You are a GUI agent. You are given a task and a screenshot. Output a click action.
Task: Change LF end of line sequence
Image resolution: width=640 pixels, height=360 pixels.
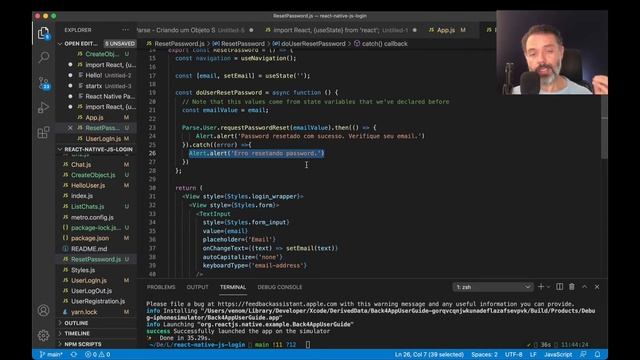point(533,354)
